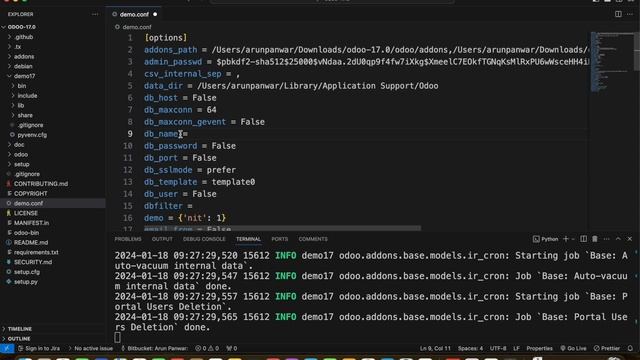The height and width of the screenshot is (360, 640).
Task: Expand doc folder
Action: (x=19, y=144)
